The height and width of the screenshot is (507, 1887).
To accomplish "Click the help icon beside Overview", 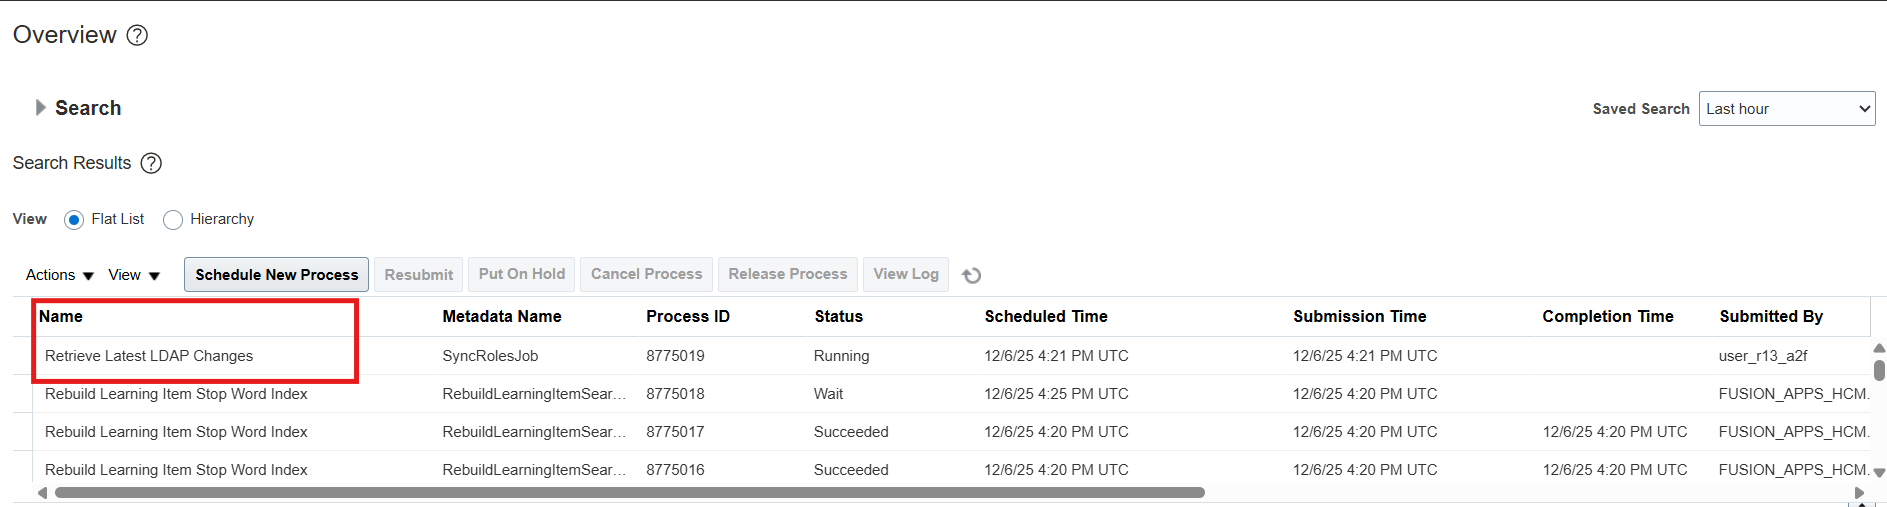I will pyautogui.click(x=138, y=35).
